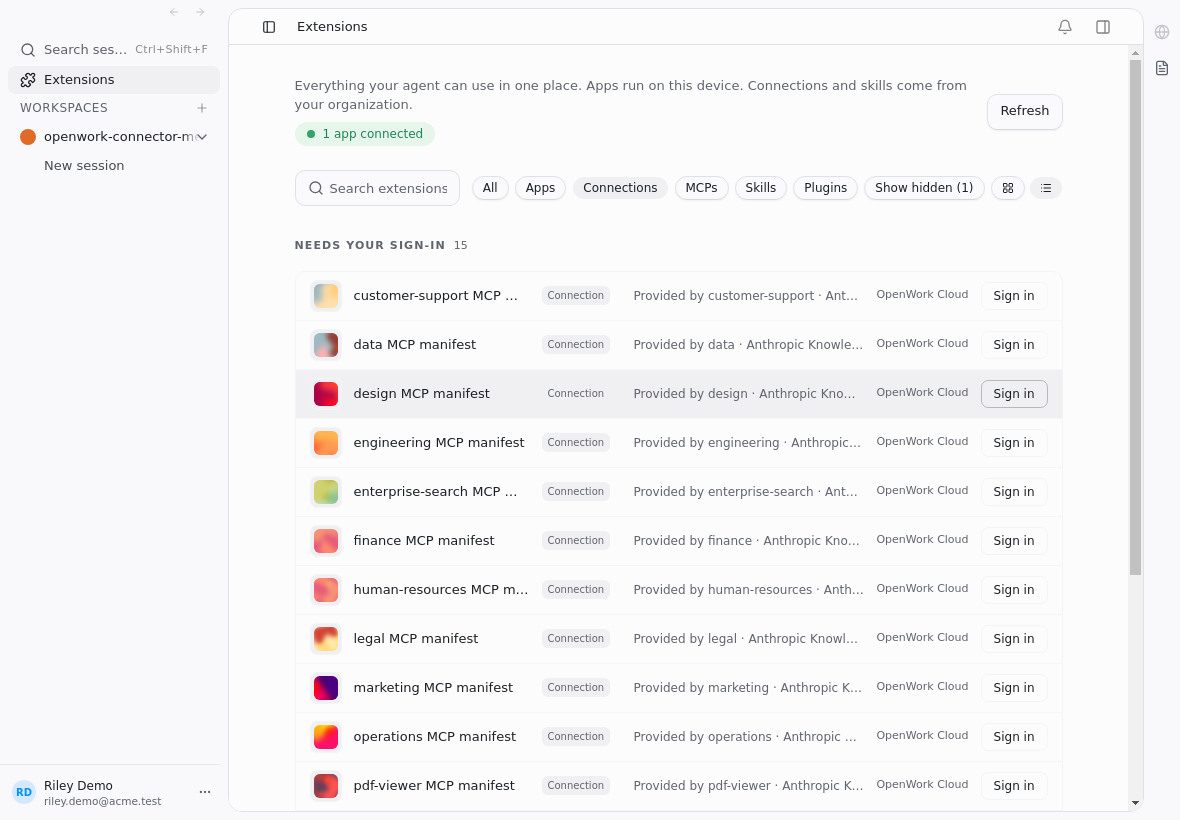Viewport: 1180px width, 820px height.
Task: Sign in to design MCP manifest
Action: click(x=1014, y=393)
